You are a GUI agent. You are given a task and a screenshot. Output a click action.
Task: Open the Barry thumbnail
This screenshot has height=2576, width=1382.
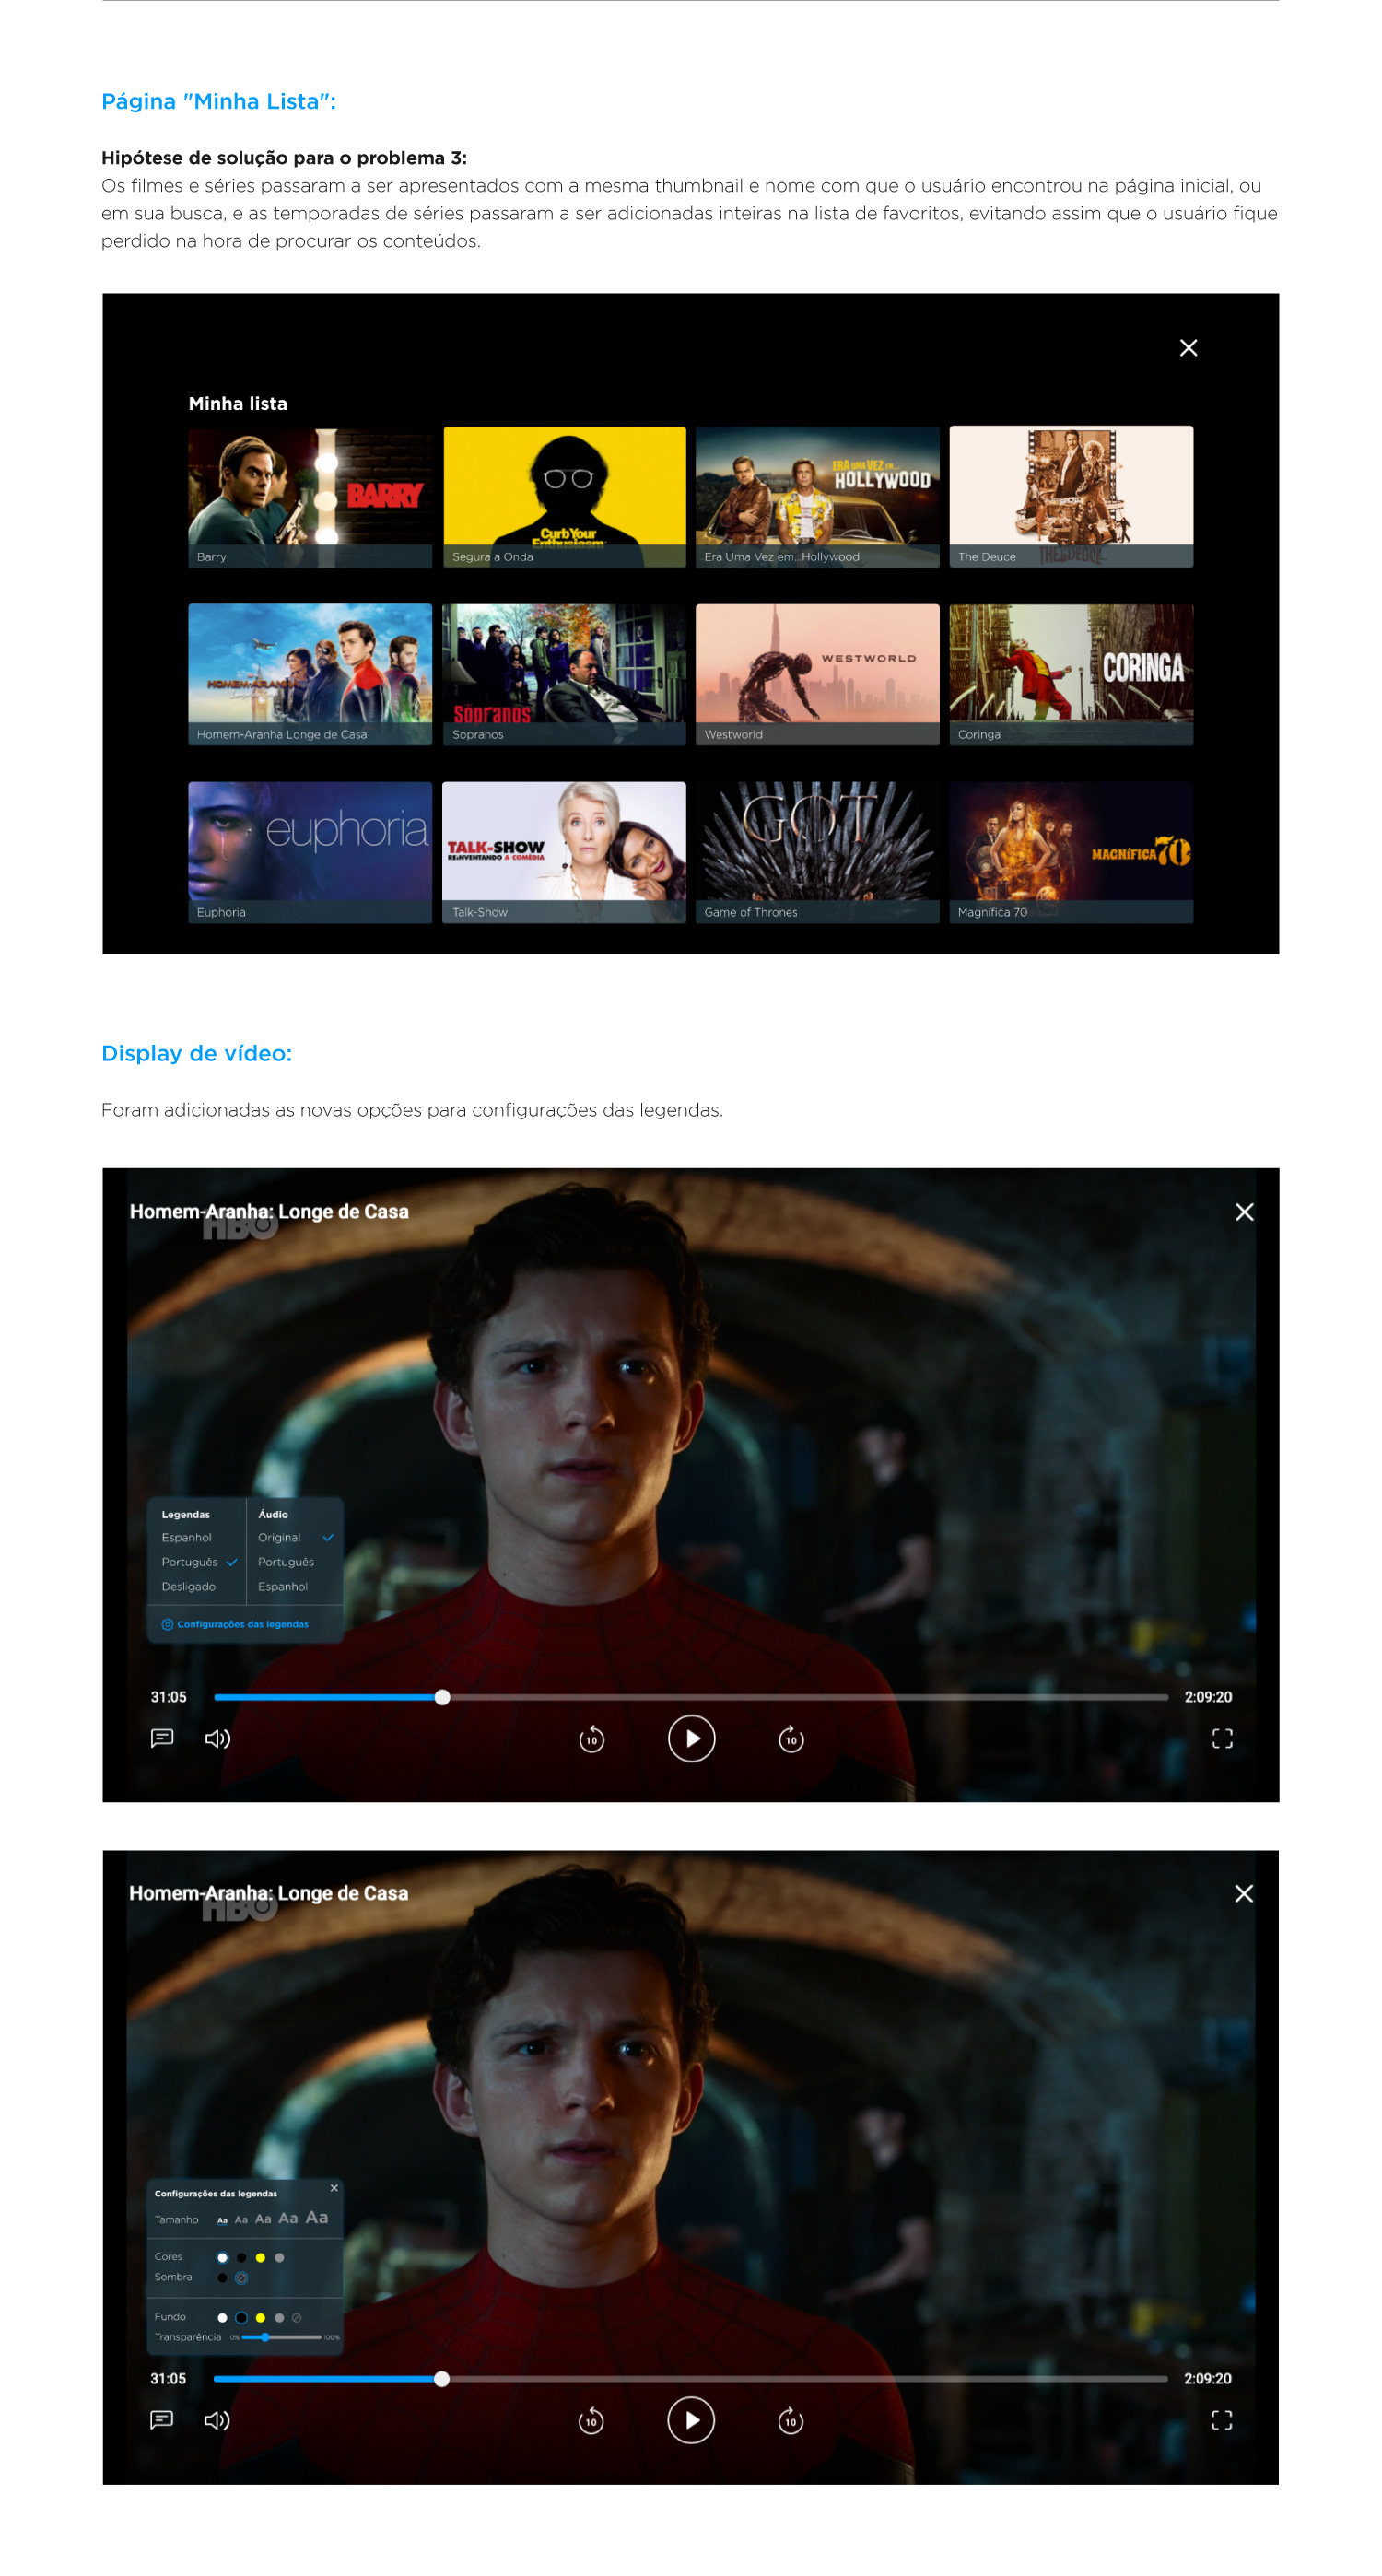click(x=310, y=497)
